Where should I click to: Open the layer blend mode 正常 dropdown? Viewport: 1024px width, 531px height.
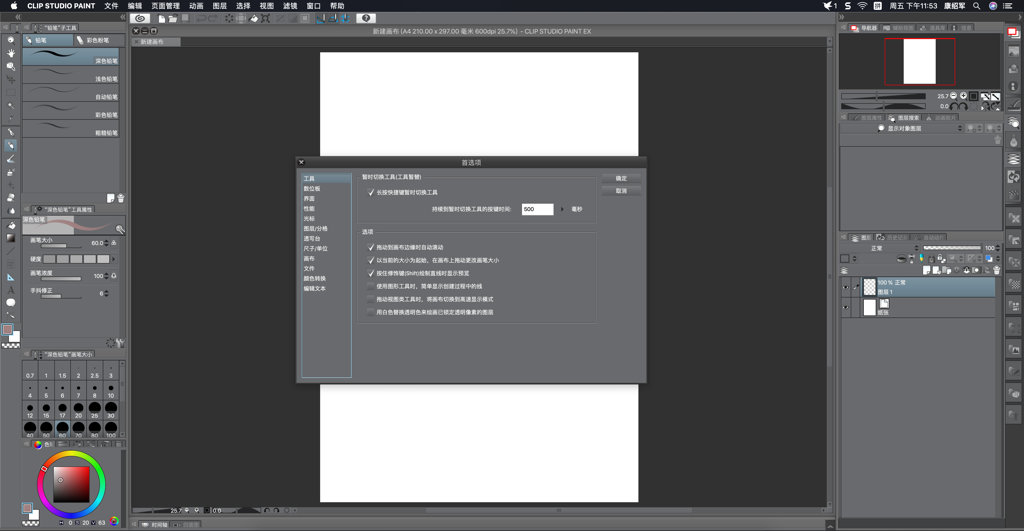[x=880, y=248]
